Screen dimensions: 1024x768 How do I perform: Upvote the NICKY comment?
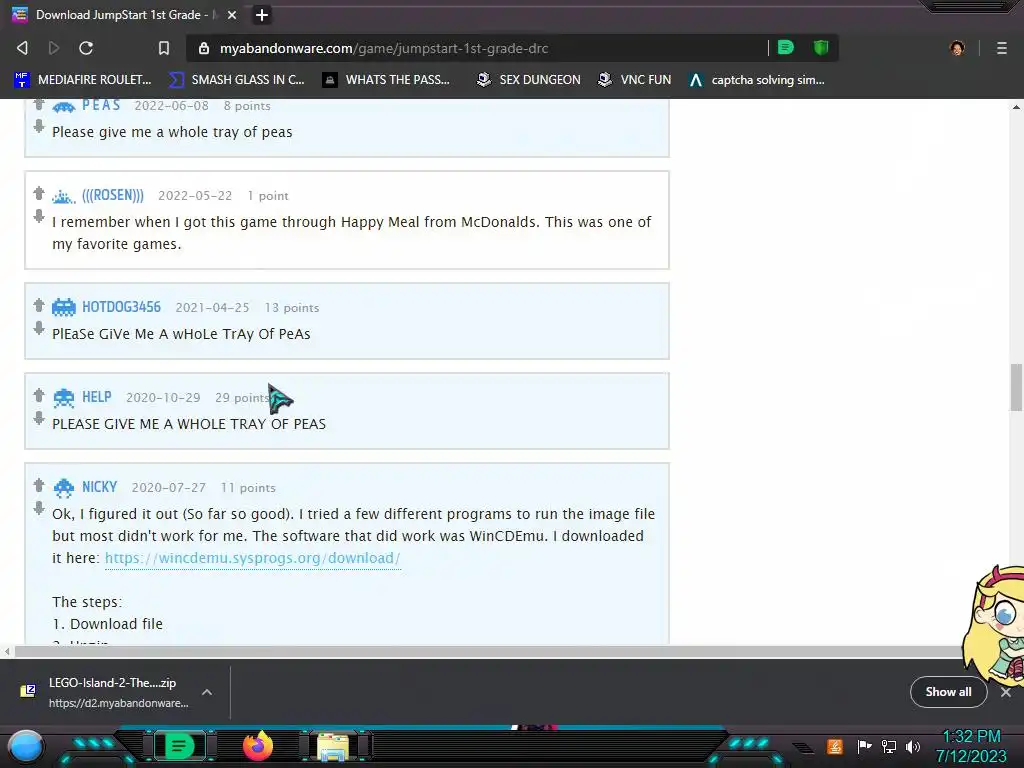click(x=39, y=485)
